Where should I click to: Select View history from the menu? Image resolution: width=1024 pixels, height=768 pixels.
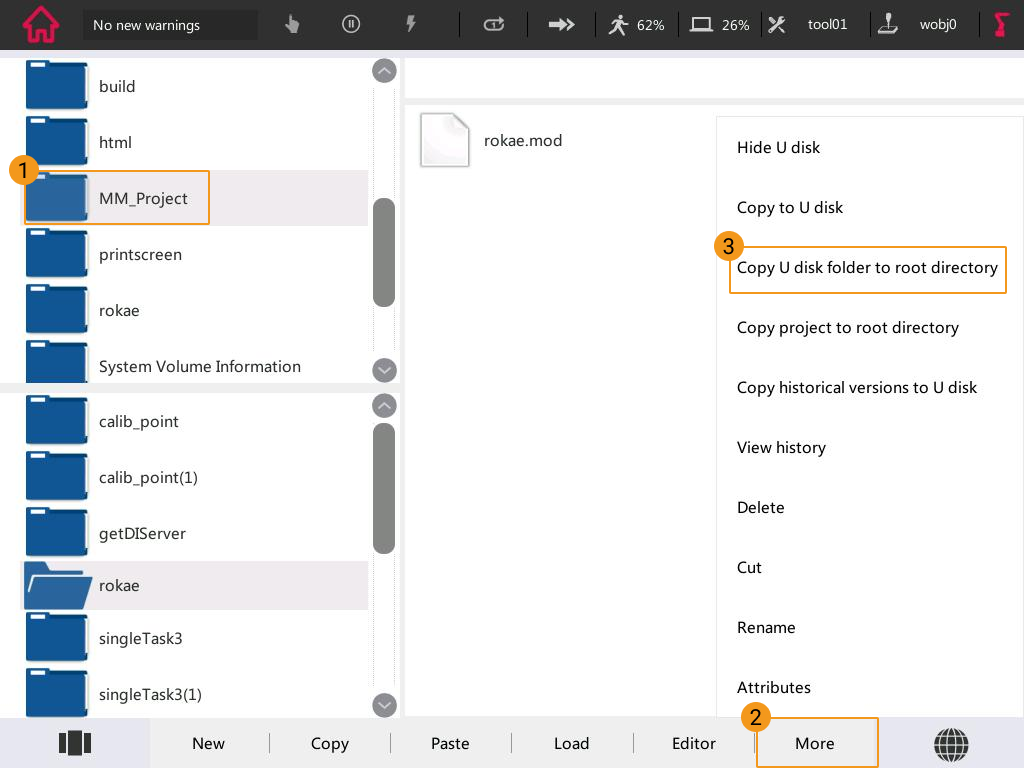(x=781, y=448)
